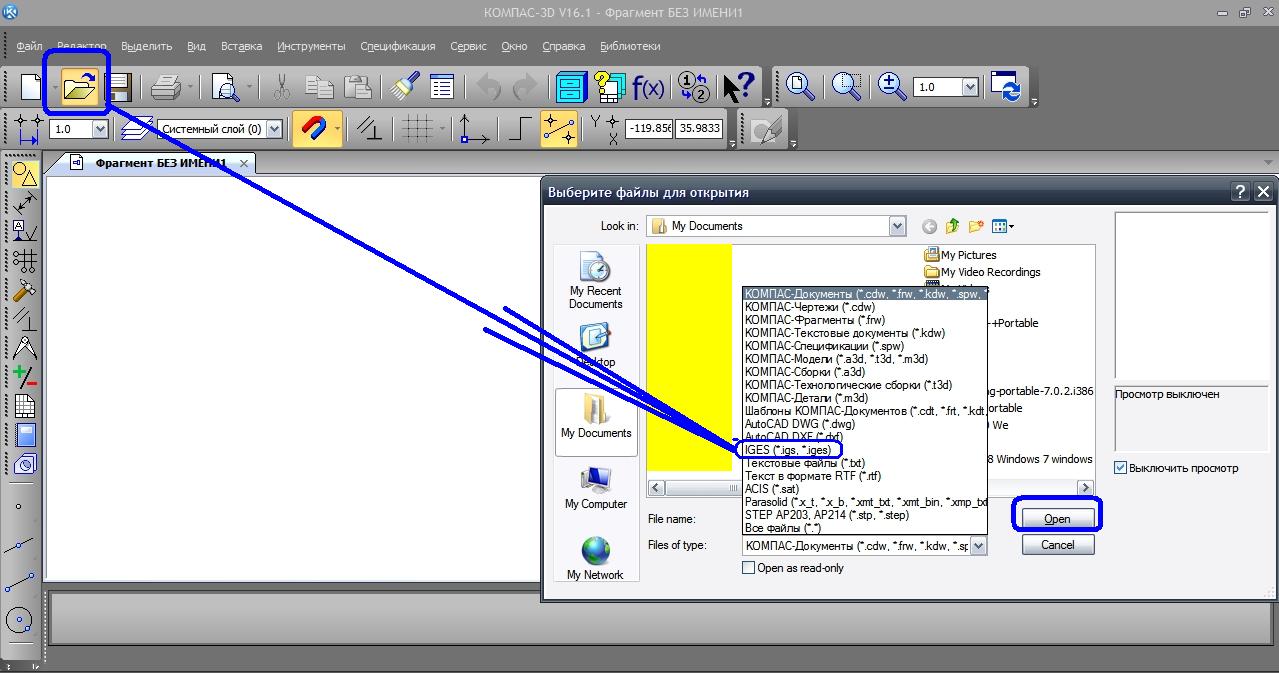Expand the 'Files of type' dropdown arrow

click(978, 546)
